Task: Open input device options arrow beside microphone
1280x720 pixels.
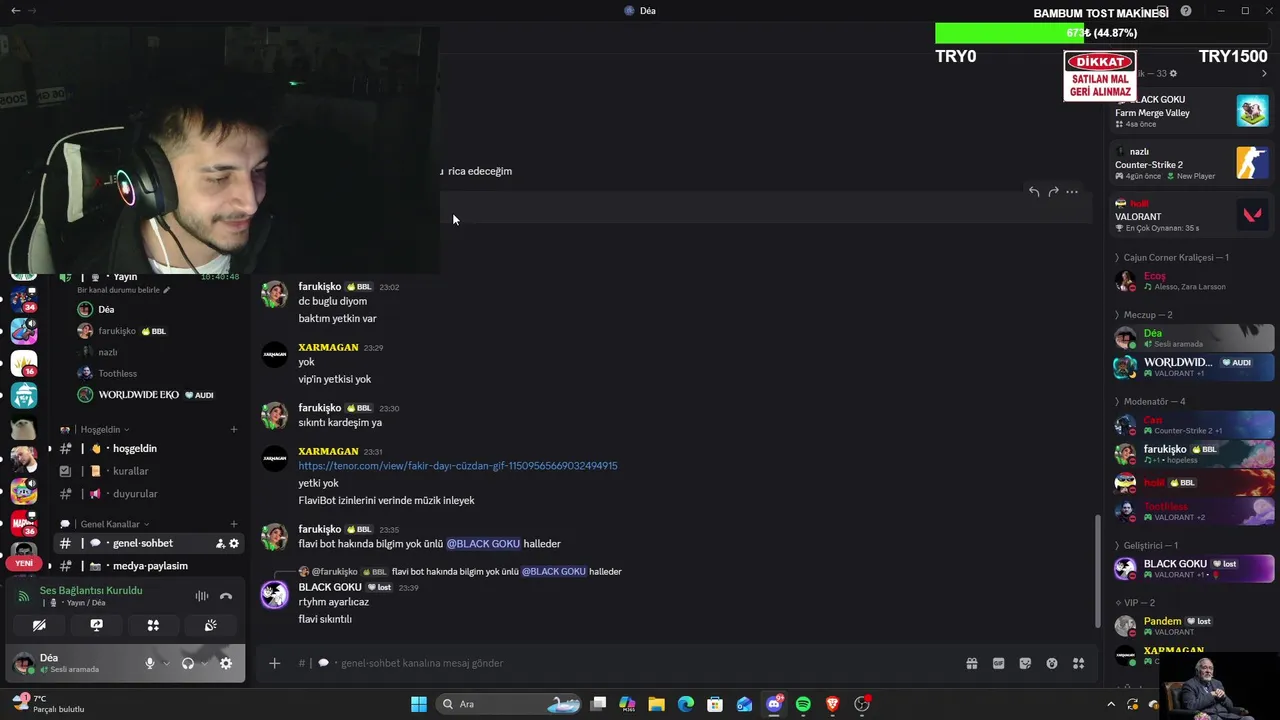Action: (x=166, y=663)
